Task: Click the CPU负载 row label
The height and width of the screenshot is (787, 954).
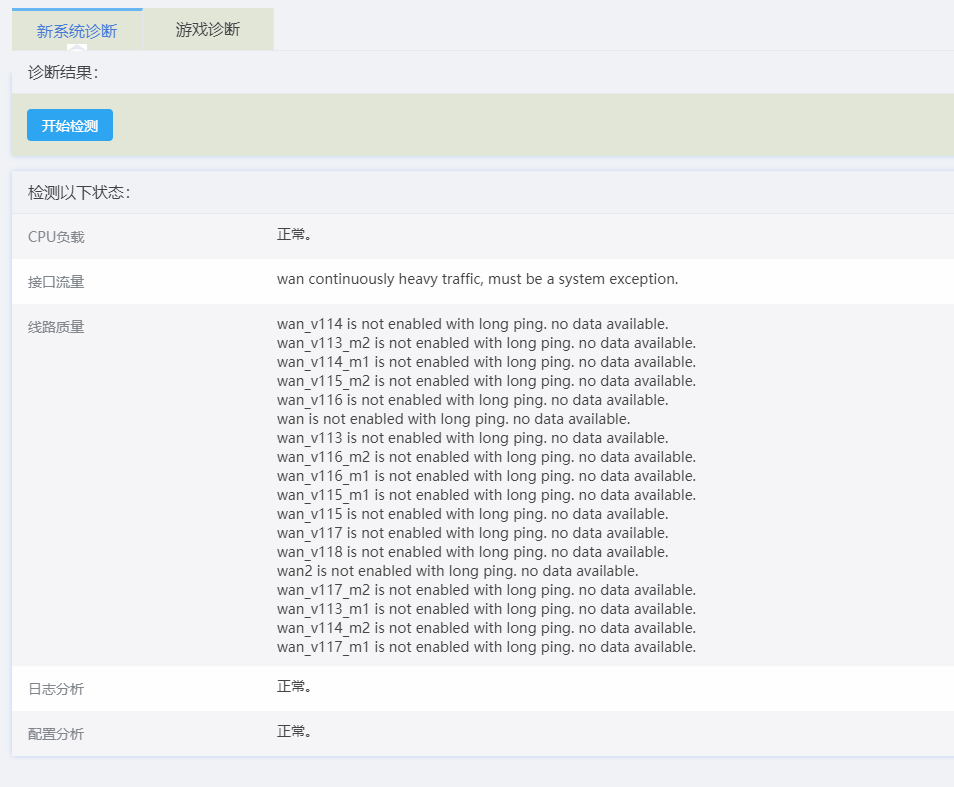Action: [x=56, y=237]
